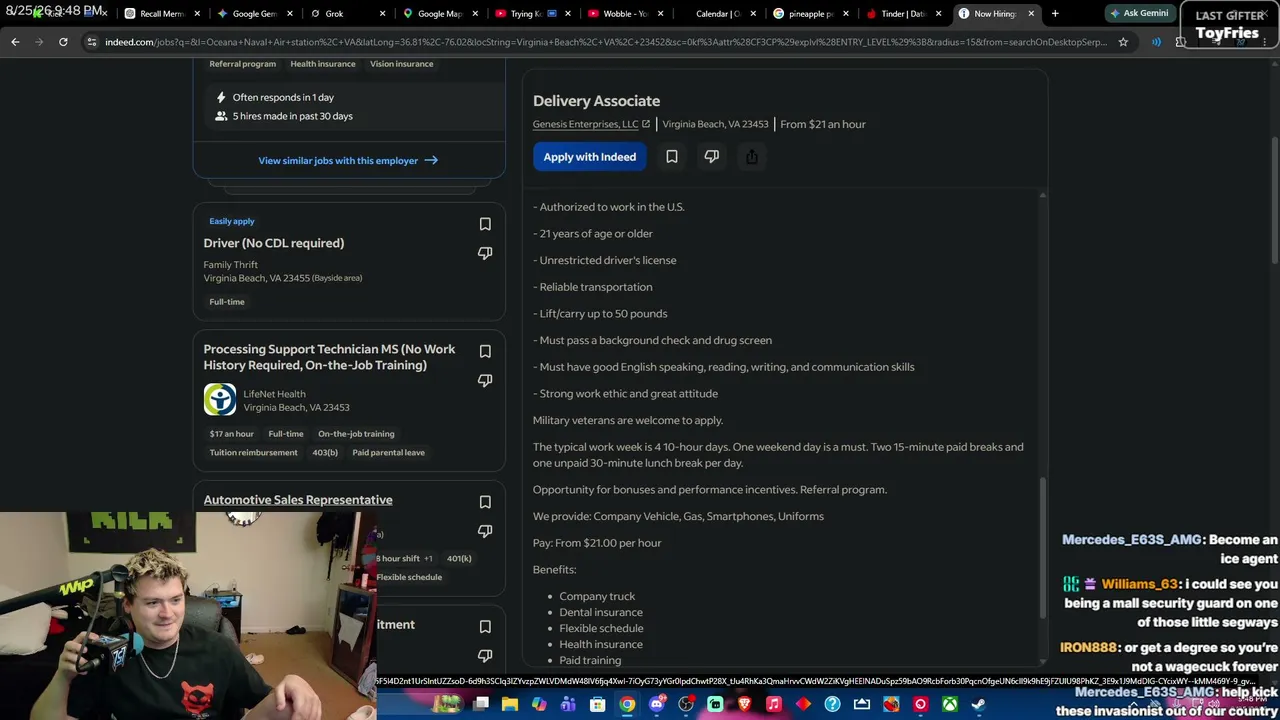Open the Driver (No CDL required) listing
This screenshot has height=720, width=1280.
click(x=274, y=243)
